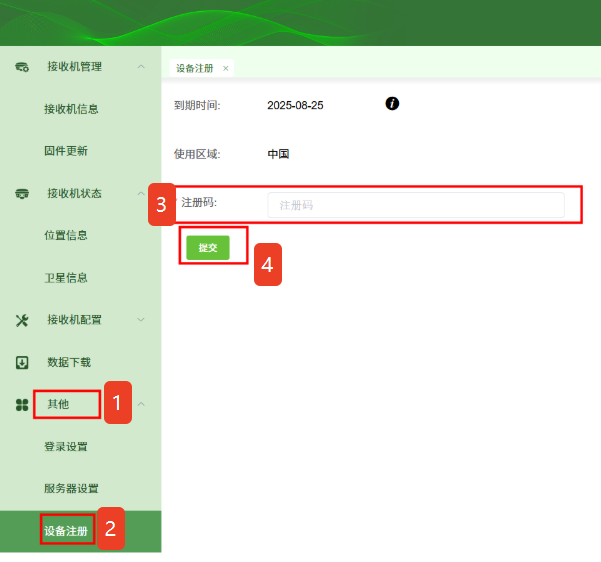
Task: Click the expiry date value 2025-08-25
Action: (295, 105)
